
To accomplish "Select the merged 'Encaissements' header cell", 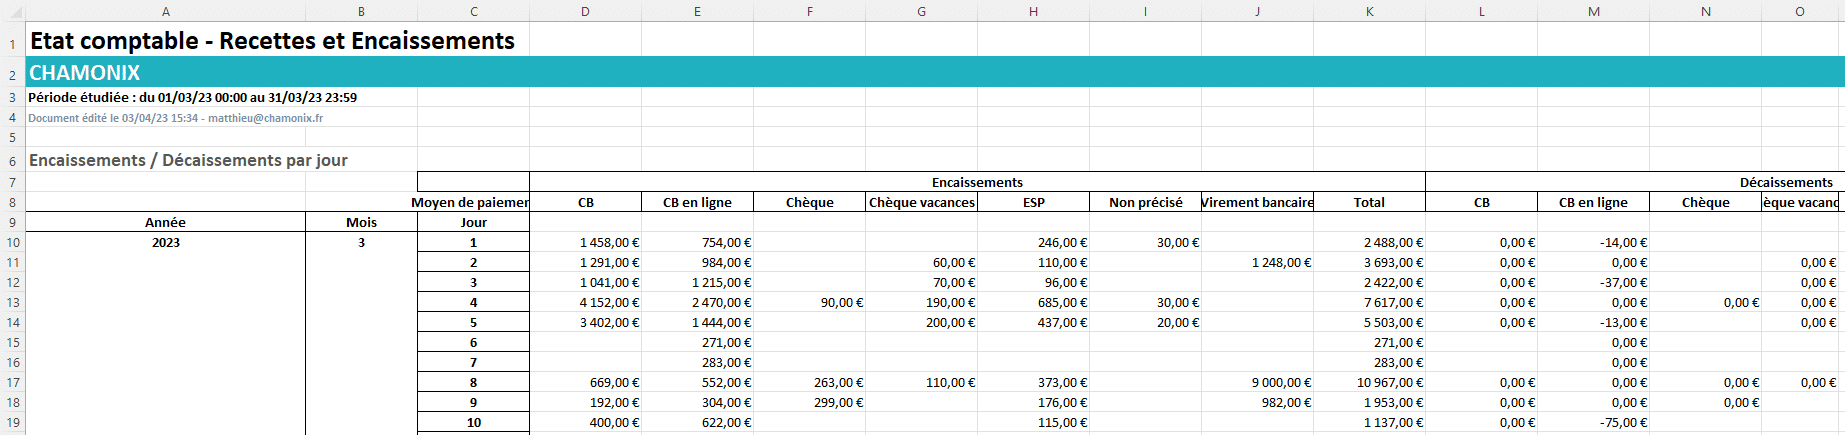I will [976, 182].
